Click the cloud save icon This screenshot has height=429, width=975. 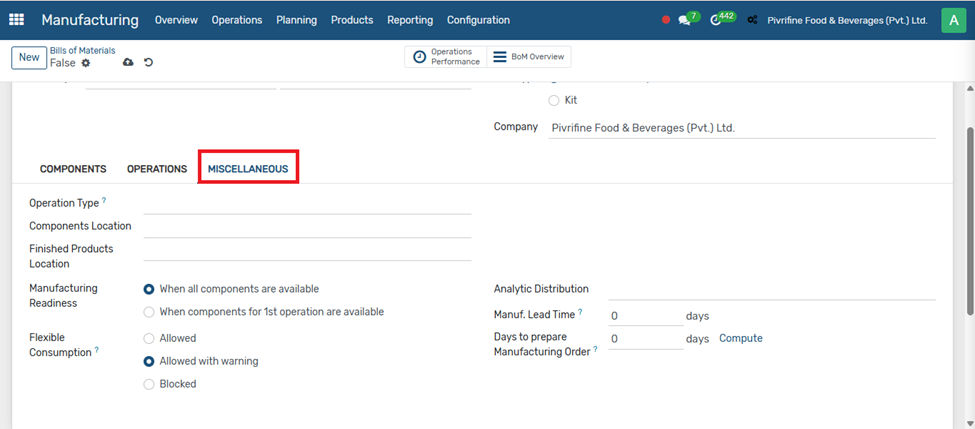click(128, 63)
